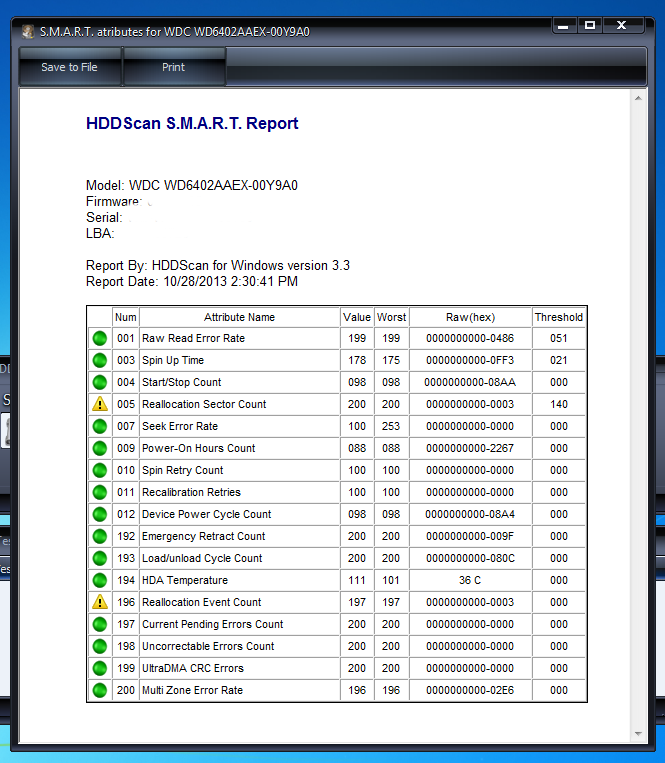Click green status icon for Emergency Retract Count

point(100,536)
